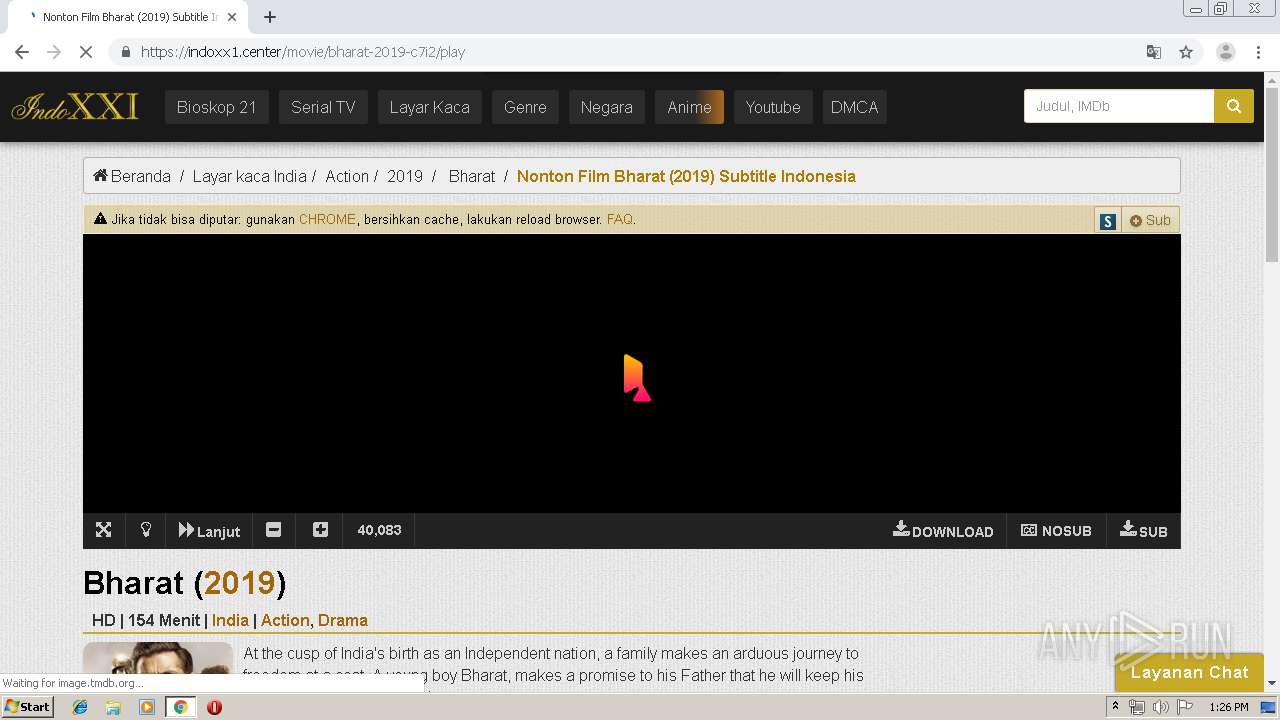Viewport: 1280px width, 720px height.
Task: Click the Bharat breadcrumb link
Action: 472,176
